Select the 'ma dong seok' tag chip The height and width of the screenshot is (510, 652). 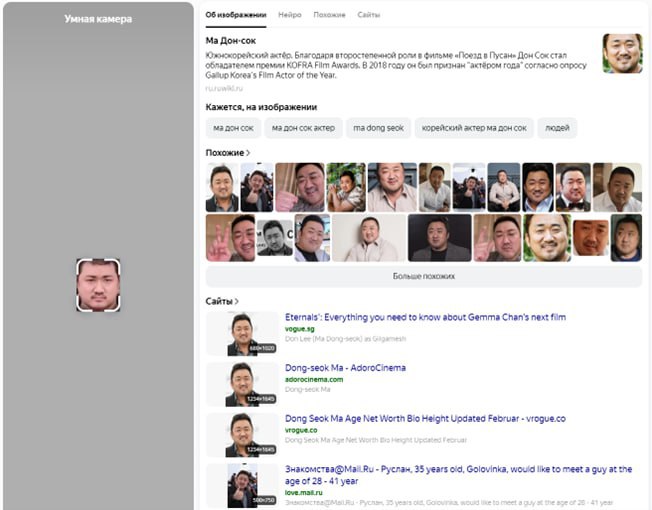[x=378, y=128]
